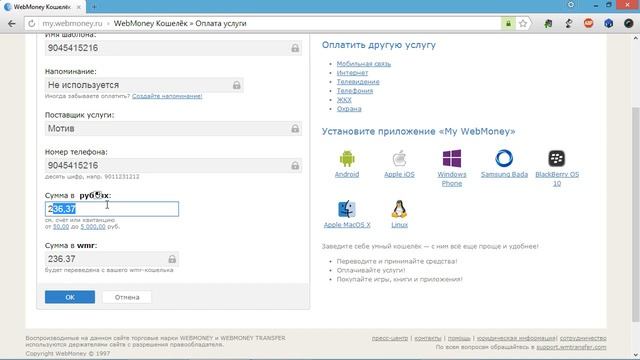Click the Номер телефона field 9045415216

[173, 165]
